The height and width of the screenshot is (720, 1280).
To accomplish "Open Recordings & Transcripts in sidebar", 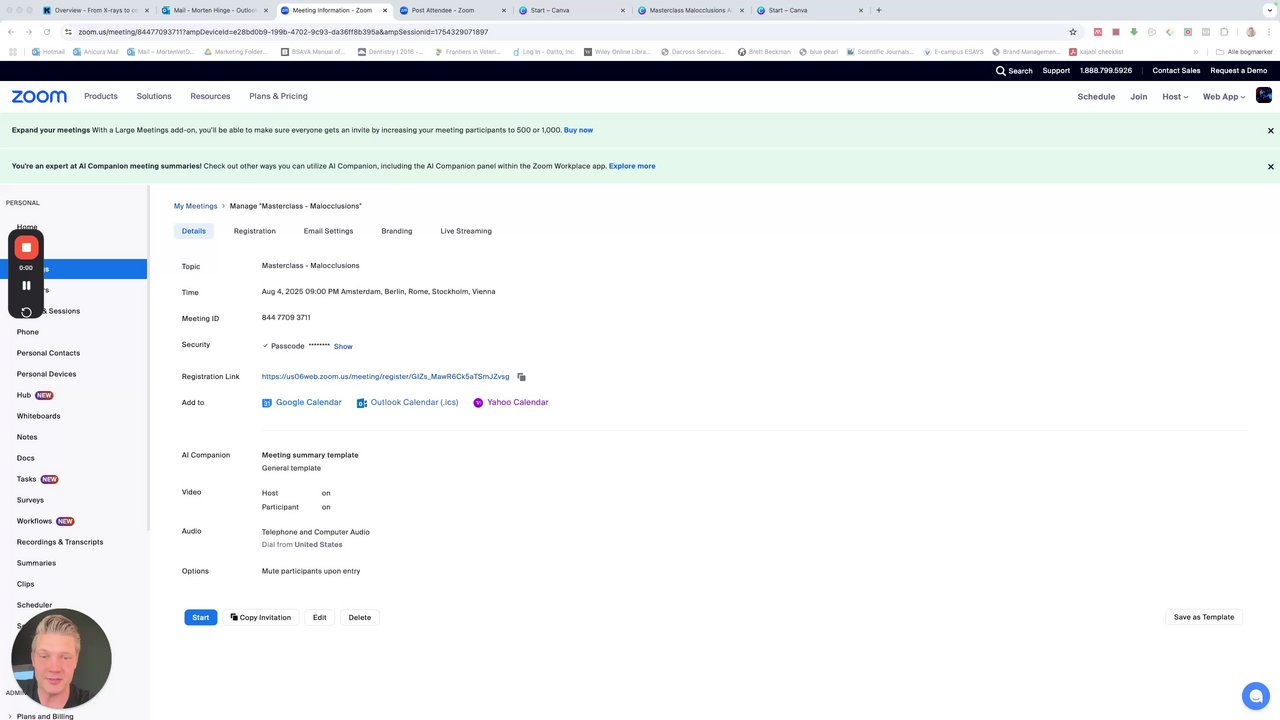I will (x=60, y=542).
